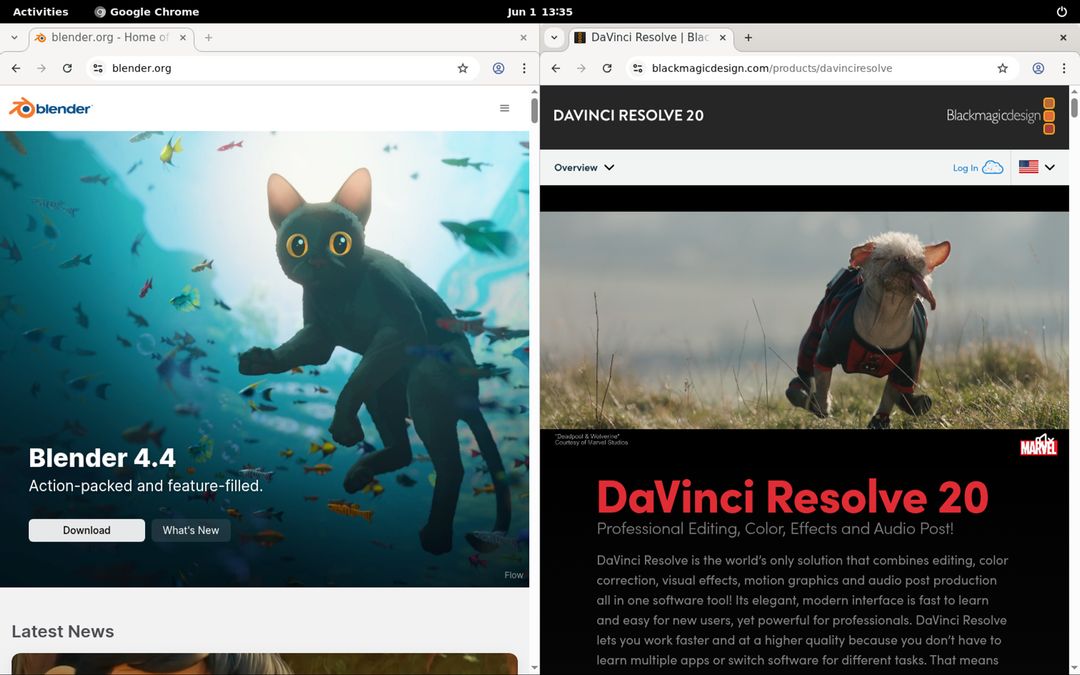This screenshot has height=675, width=1080.
Task: Open Chrome three-dot menu in blender.org window
Action: pyautogui.click(x=524, y=68)
